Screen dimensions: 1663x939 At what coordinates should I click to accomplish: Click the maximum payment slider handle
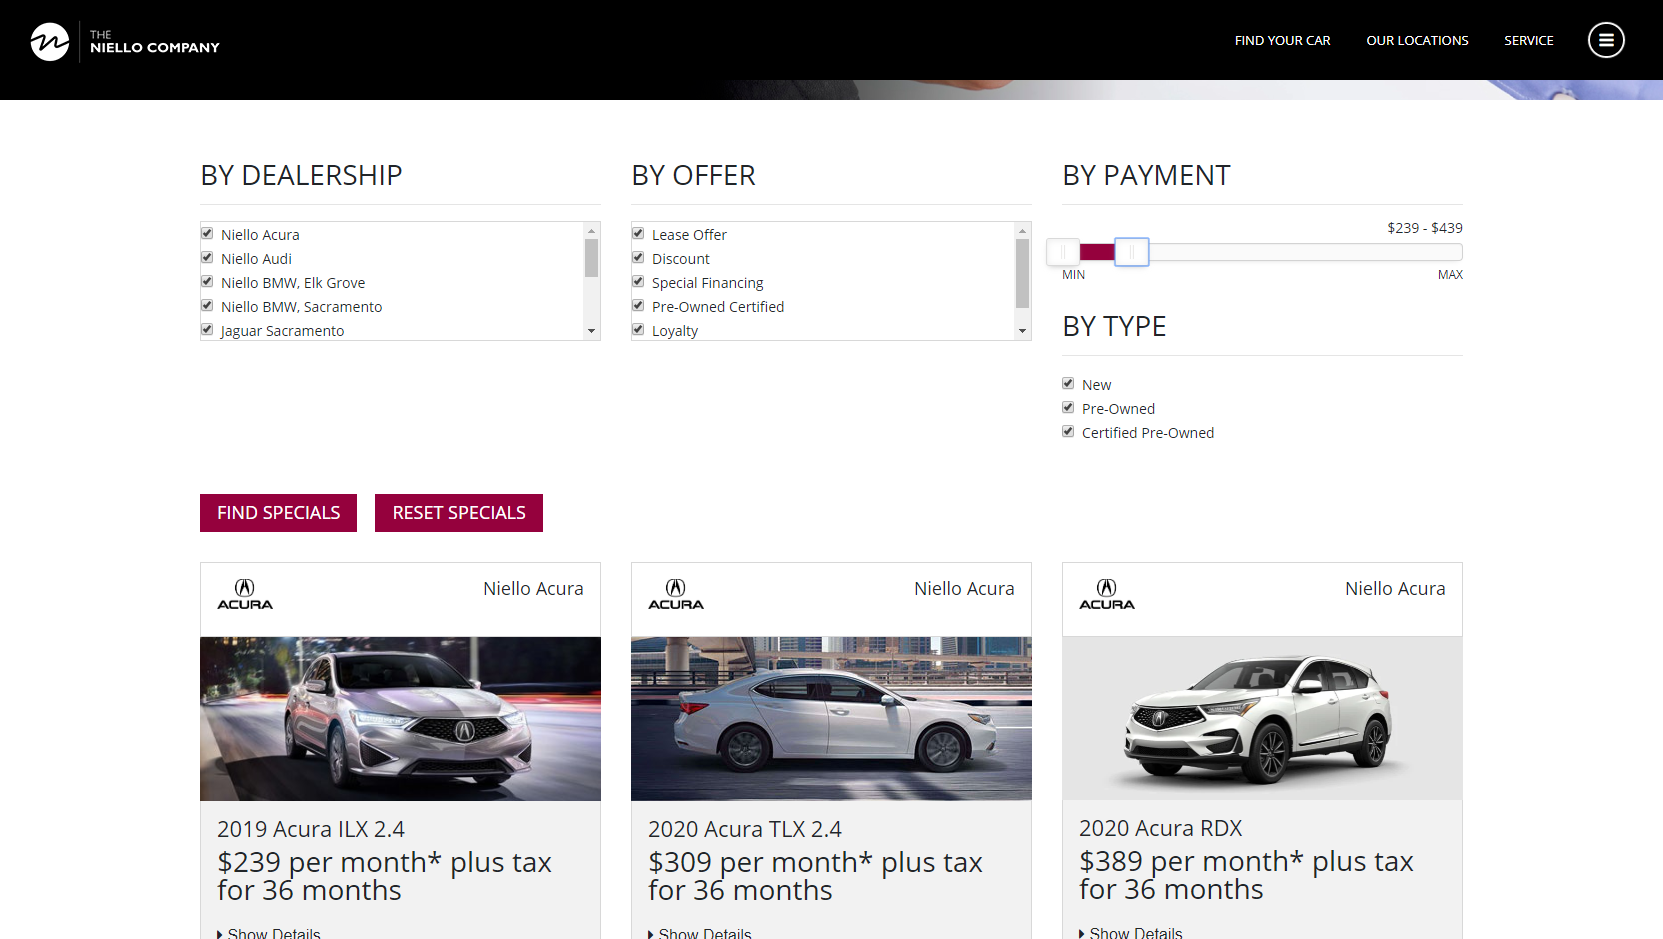pyautogui.click(x=1132, y=252)
